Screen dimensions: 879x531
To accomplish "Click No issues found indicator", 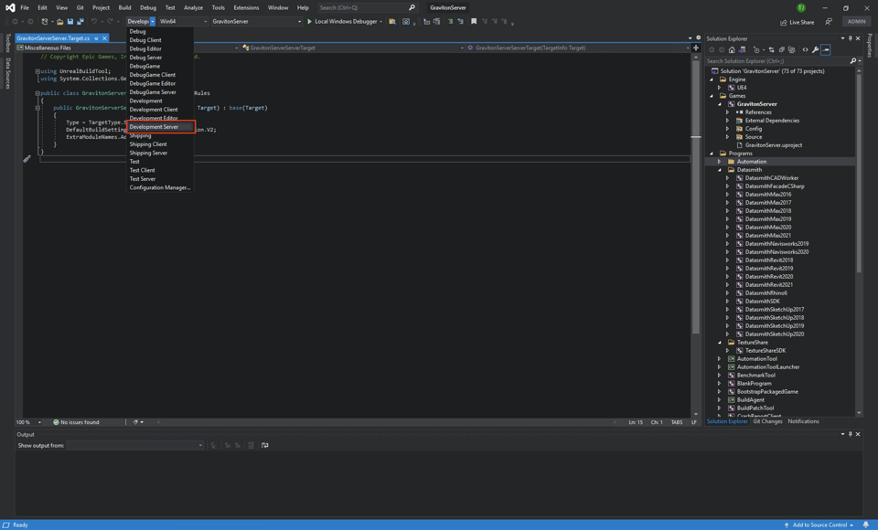I will click(76, 422).
